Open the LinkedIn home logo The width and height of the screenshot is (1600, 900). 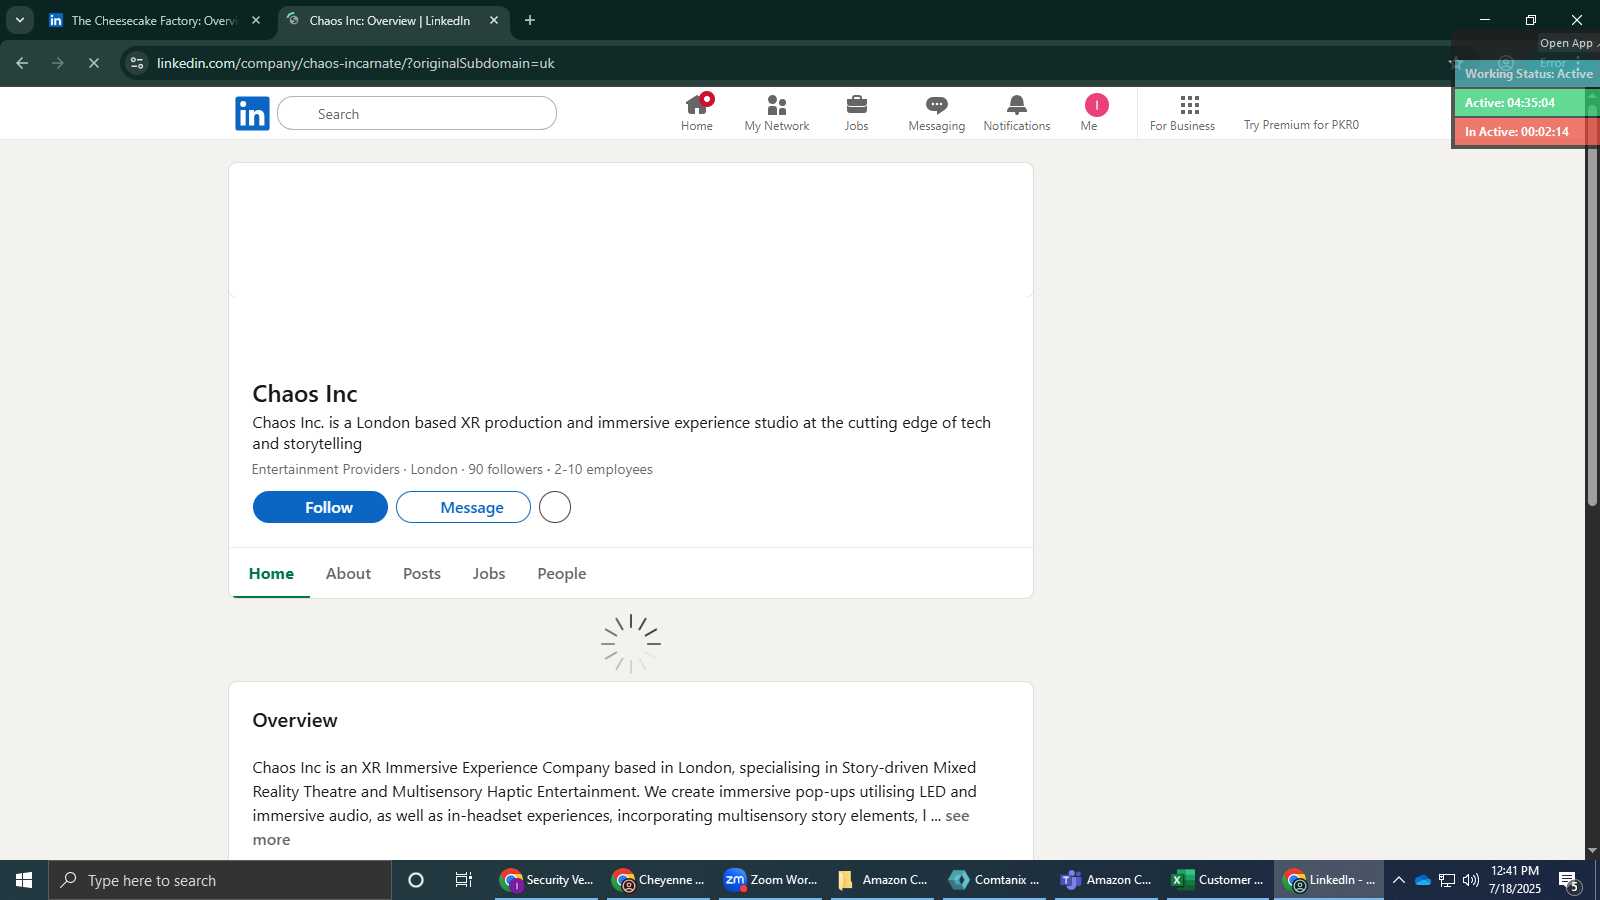coord(252,113)
